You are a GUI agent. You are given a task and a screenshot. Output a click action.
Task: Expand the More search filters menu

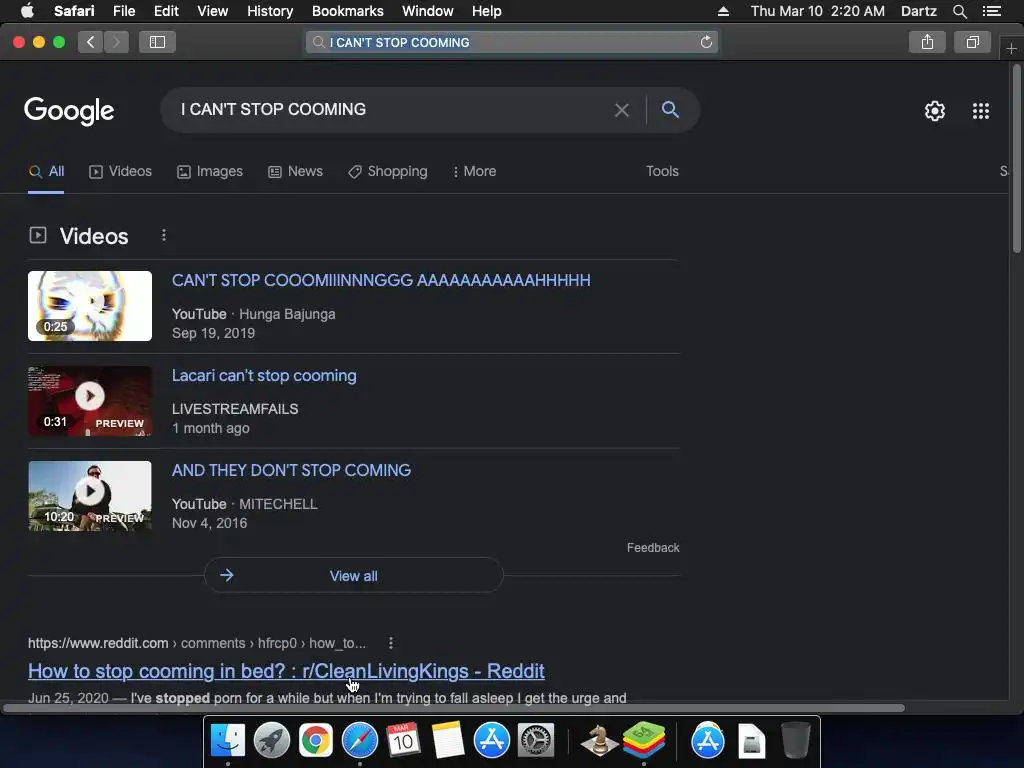coord(475,171)
